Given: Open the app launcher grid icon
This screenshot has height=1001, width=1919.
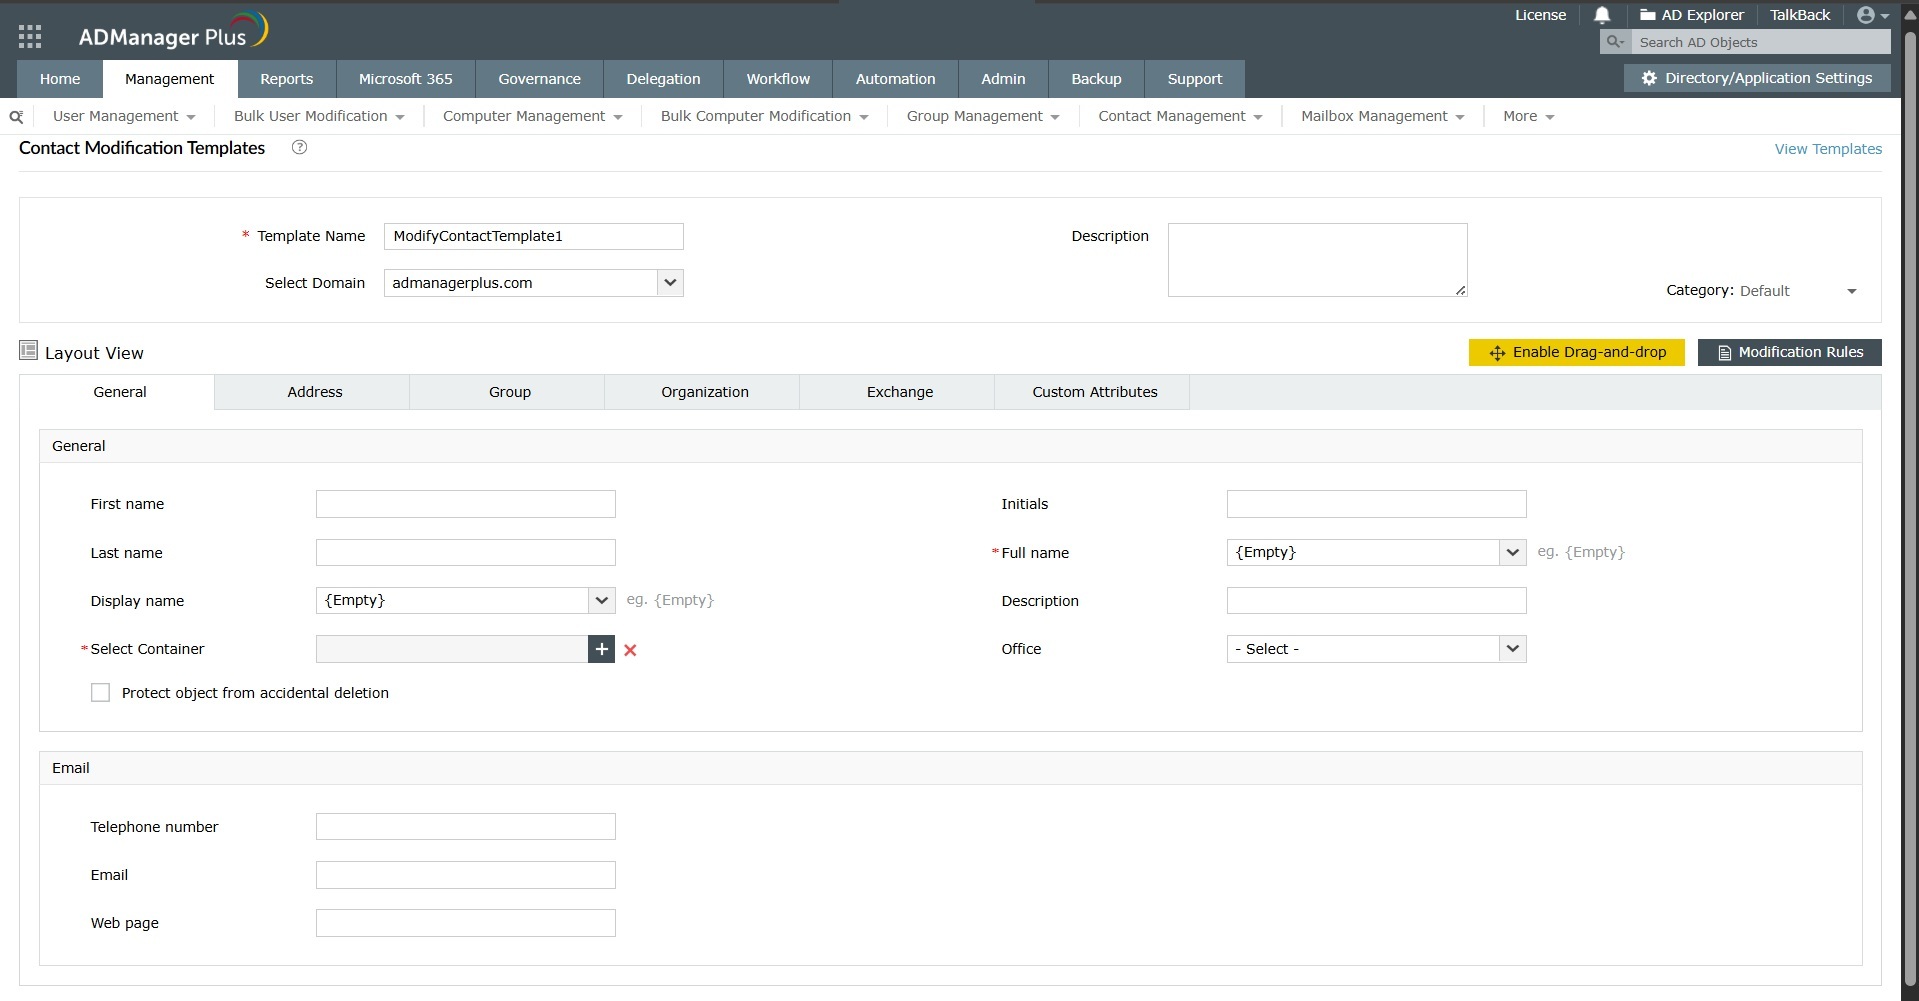Looking at the screenshot, I should [x=30, y=35].
